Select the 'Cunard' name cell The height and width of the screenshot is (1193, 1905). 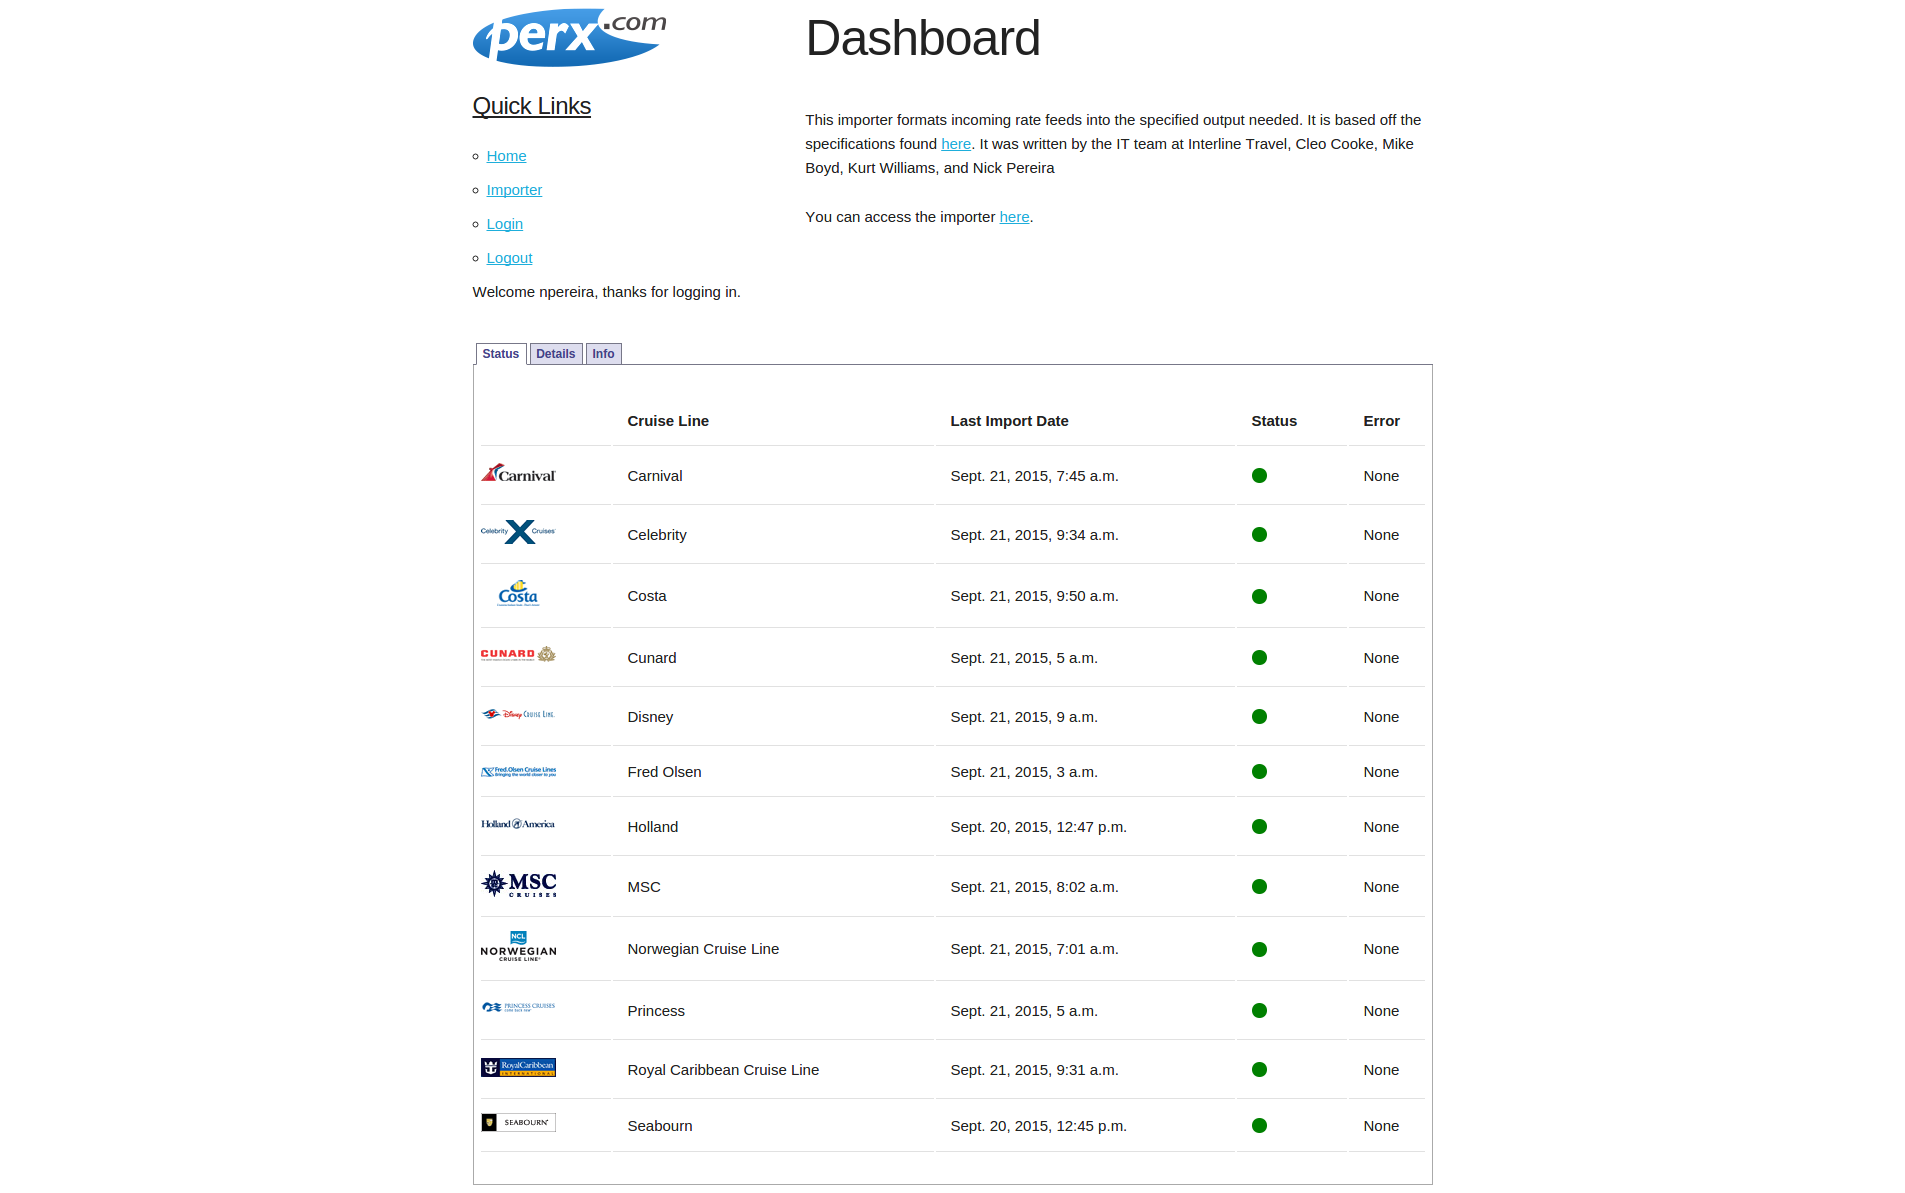[x=652, y=658]
